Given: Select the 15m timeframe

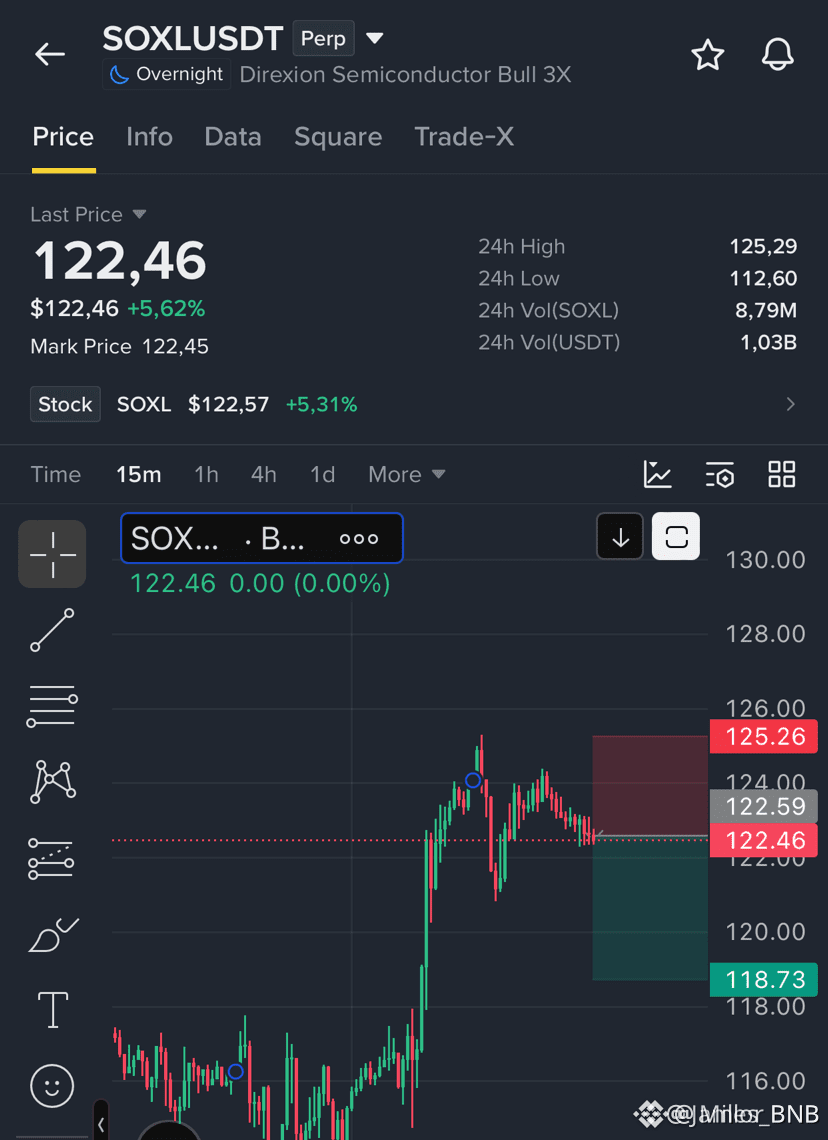Looking at the screenshot, I should (139, 475).
